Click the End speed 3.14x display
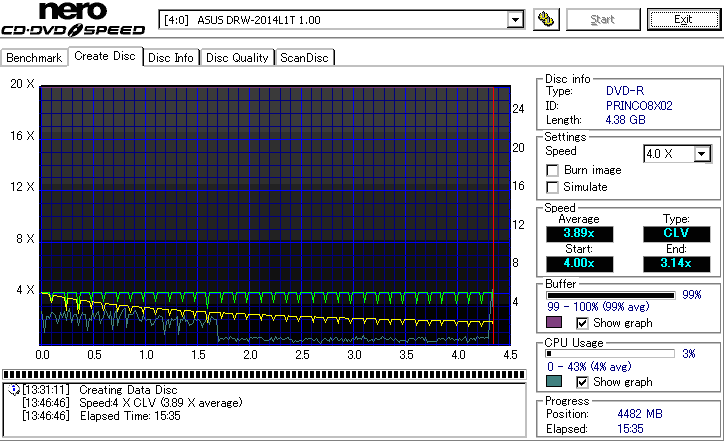The height and width of the screenshot is (441, 724). [676, 264]
